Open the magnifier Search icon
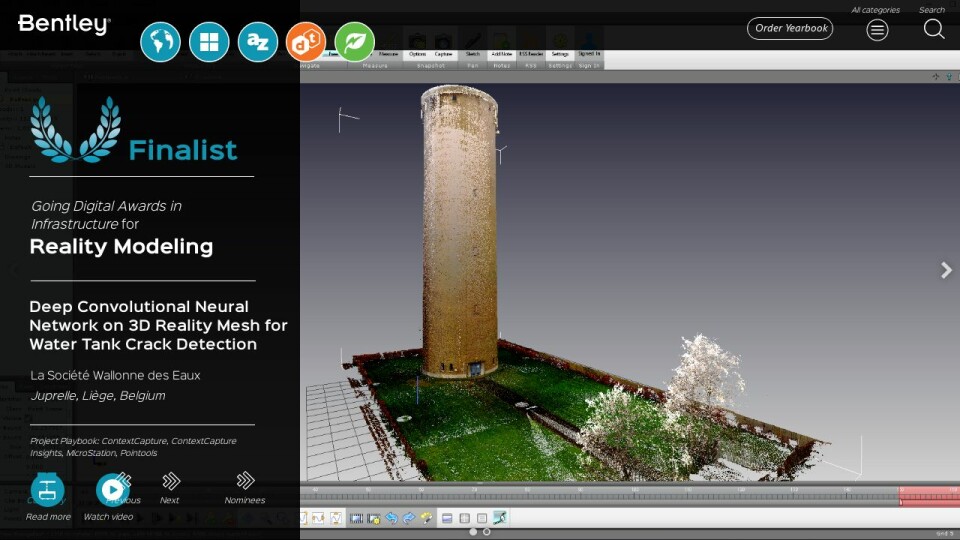 click(934, 29)
